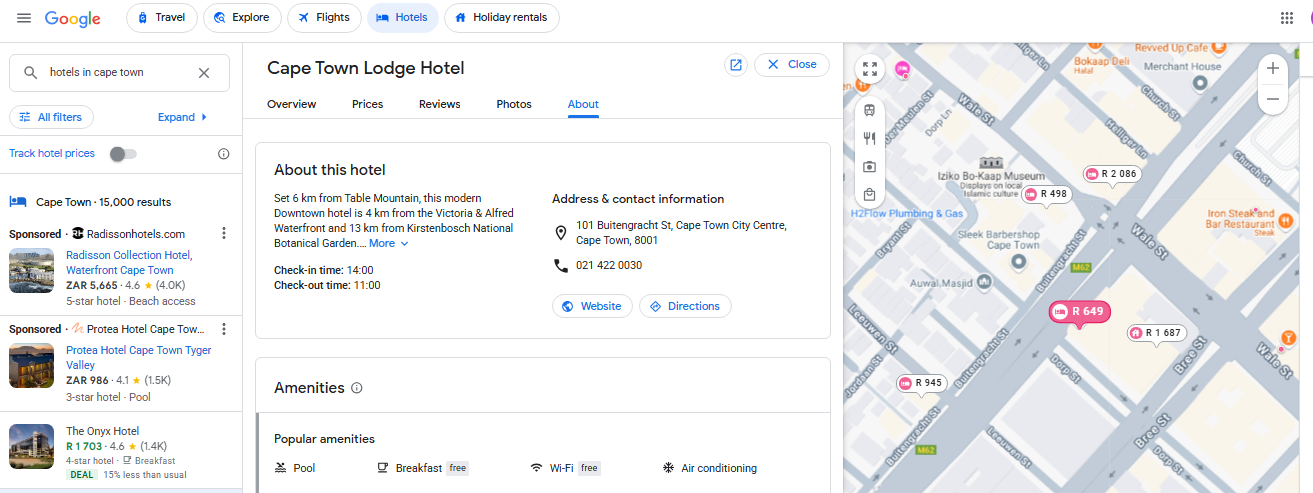Viewport: 1313px width, 493px height.
Task: Open Track hotel prices info icon
Action: (224, 154)
